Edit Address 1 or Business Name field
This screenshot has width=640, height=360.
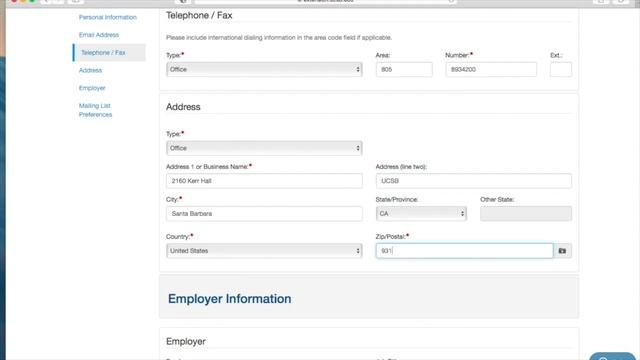point(264,181)
